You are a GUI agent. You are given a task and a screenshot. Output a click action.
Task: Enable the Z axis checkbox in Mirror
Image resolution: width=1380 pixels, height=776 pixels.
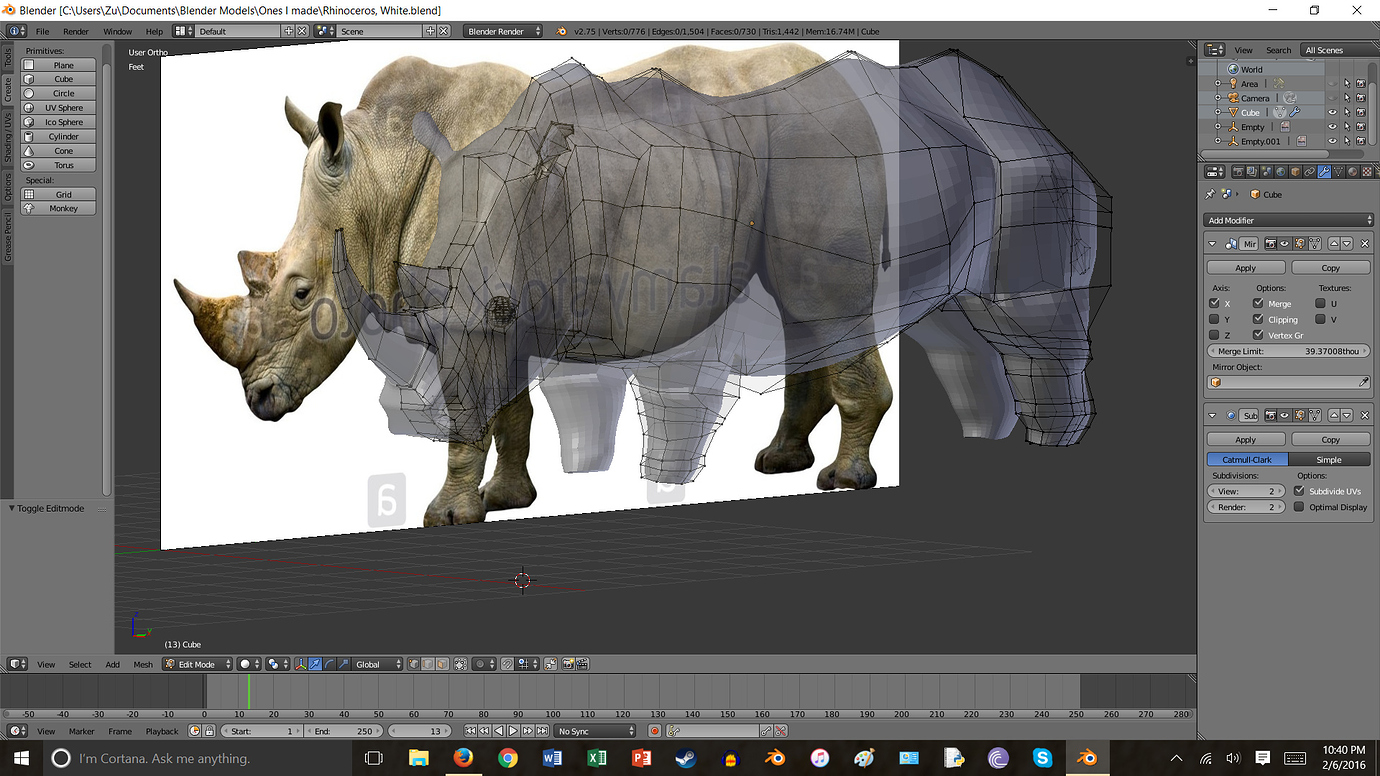click(1214, 335)
